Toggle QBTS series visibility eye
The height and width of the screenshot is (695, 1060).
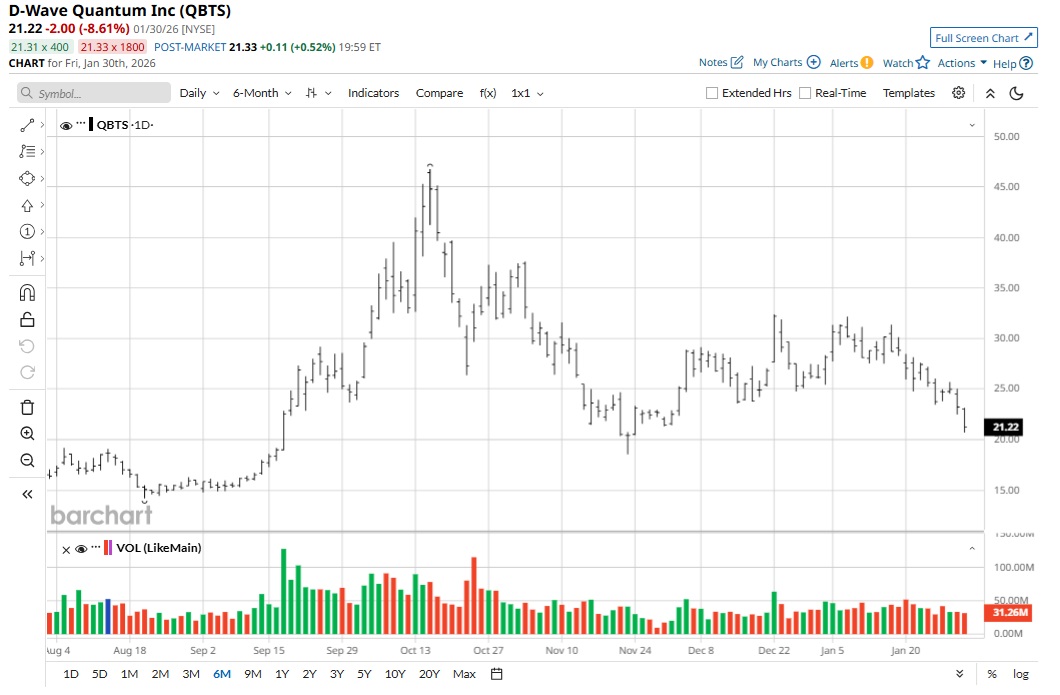pos(66,126)
